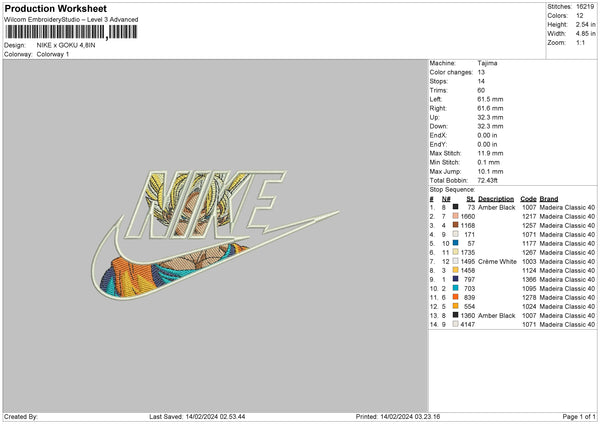Select Madeira Classic 40 brand in stop row 12
This screenshot has width=600, height=424.
pyautogui.click(x=567, y=307)
